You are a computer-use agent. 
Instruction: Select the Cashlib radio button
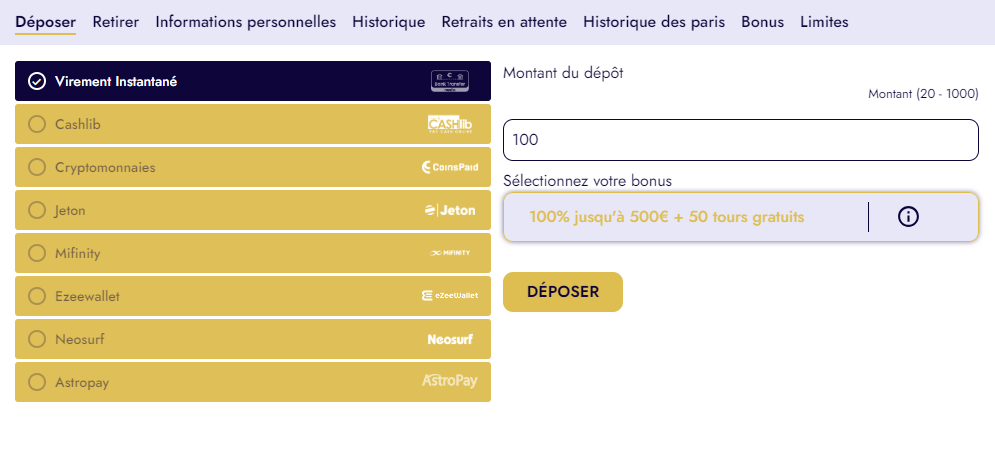pyautogui.click(x=38, y=124)
